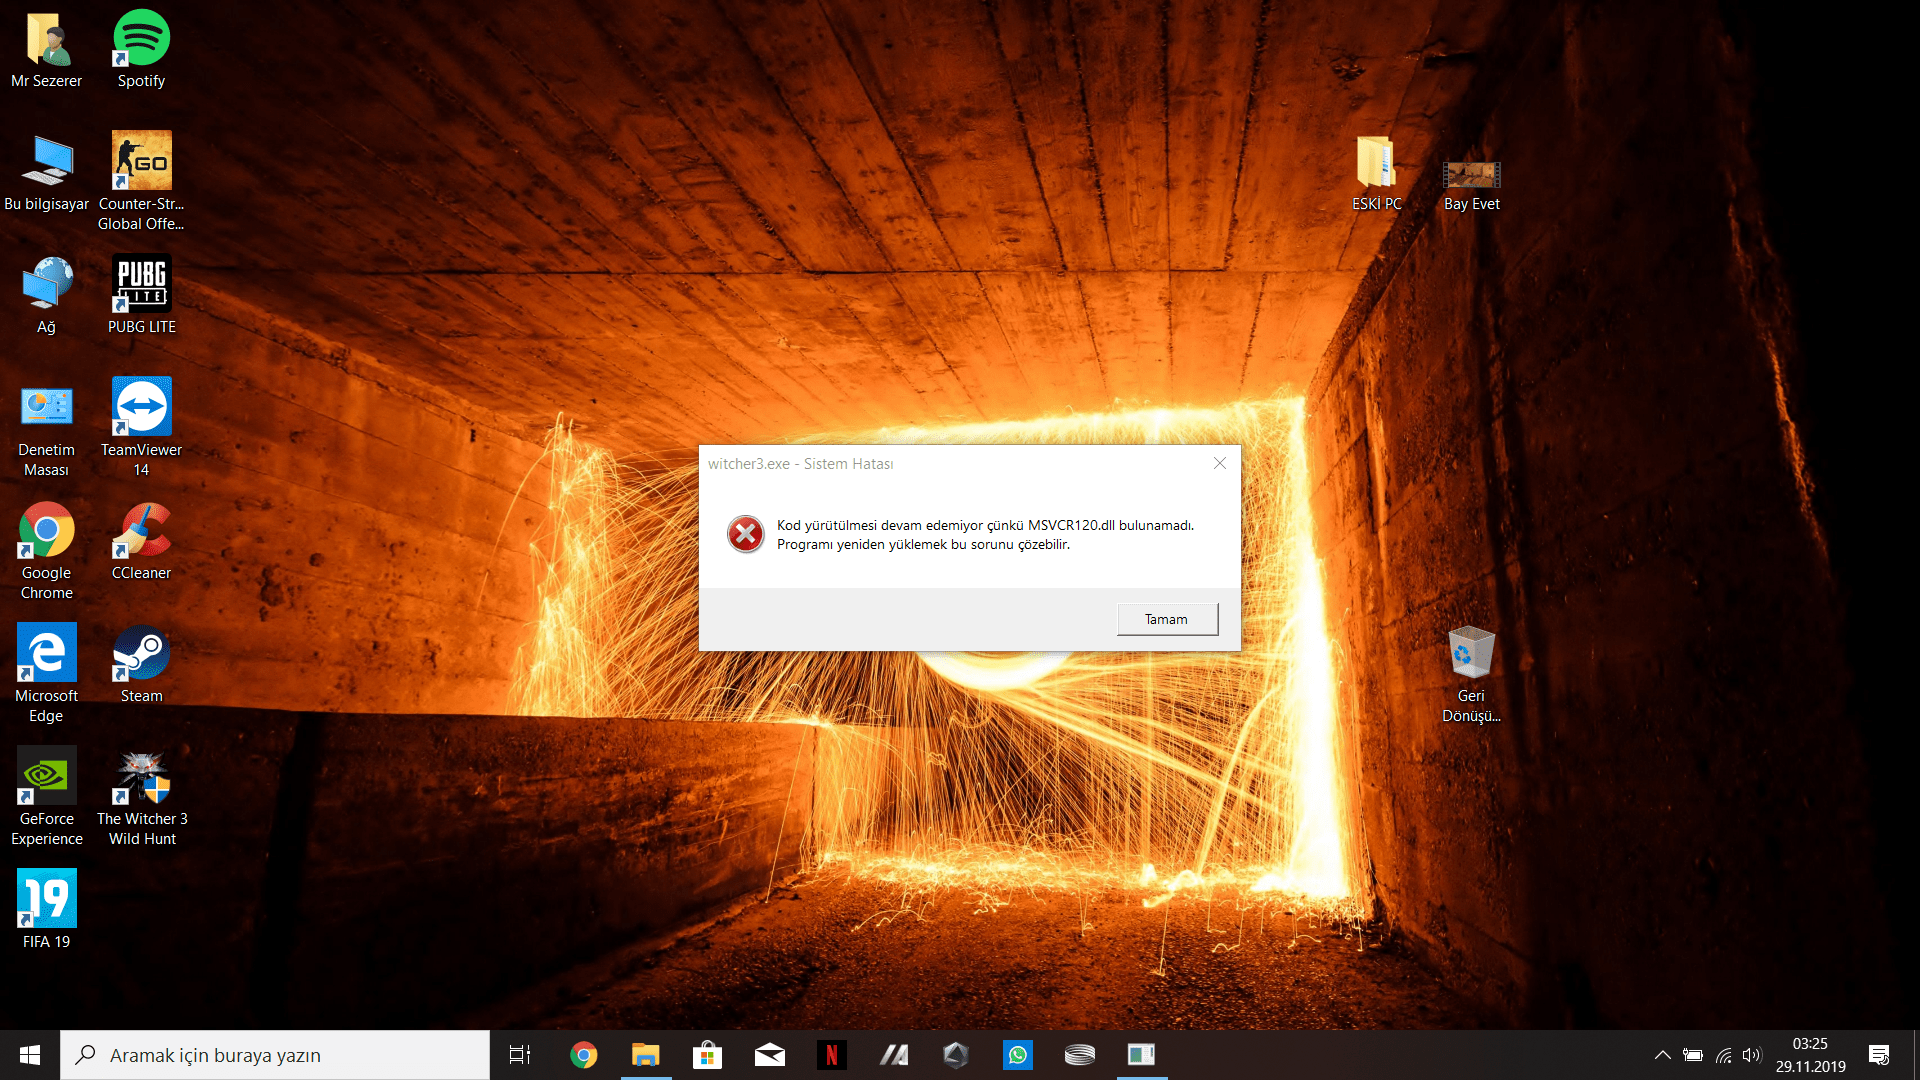1920x1080 pixels.
Task: Open the Windows Start menu
Action: point(30,1055)
